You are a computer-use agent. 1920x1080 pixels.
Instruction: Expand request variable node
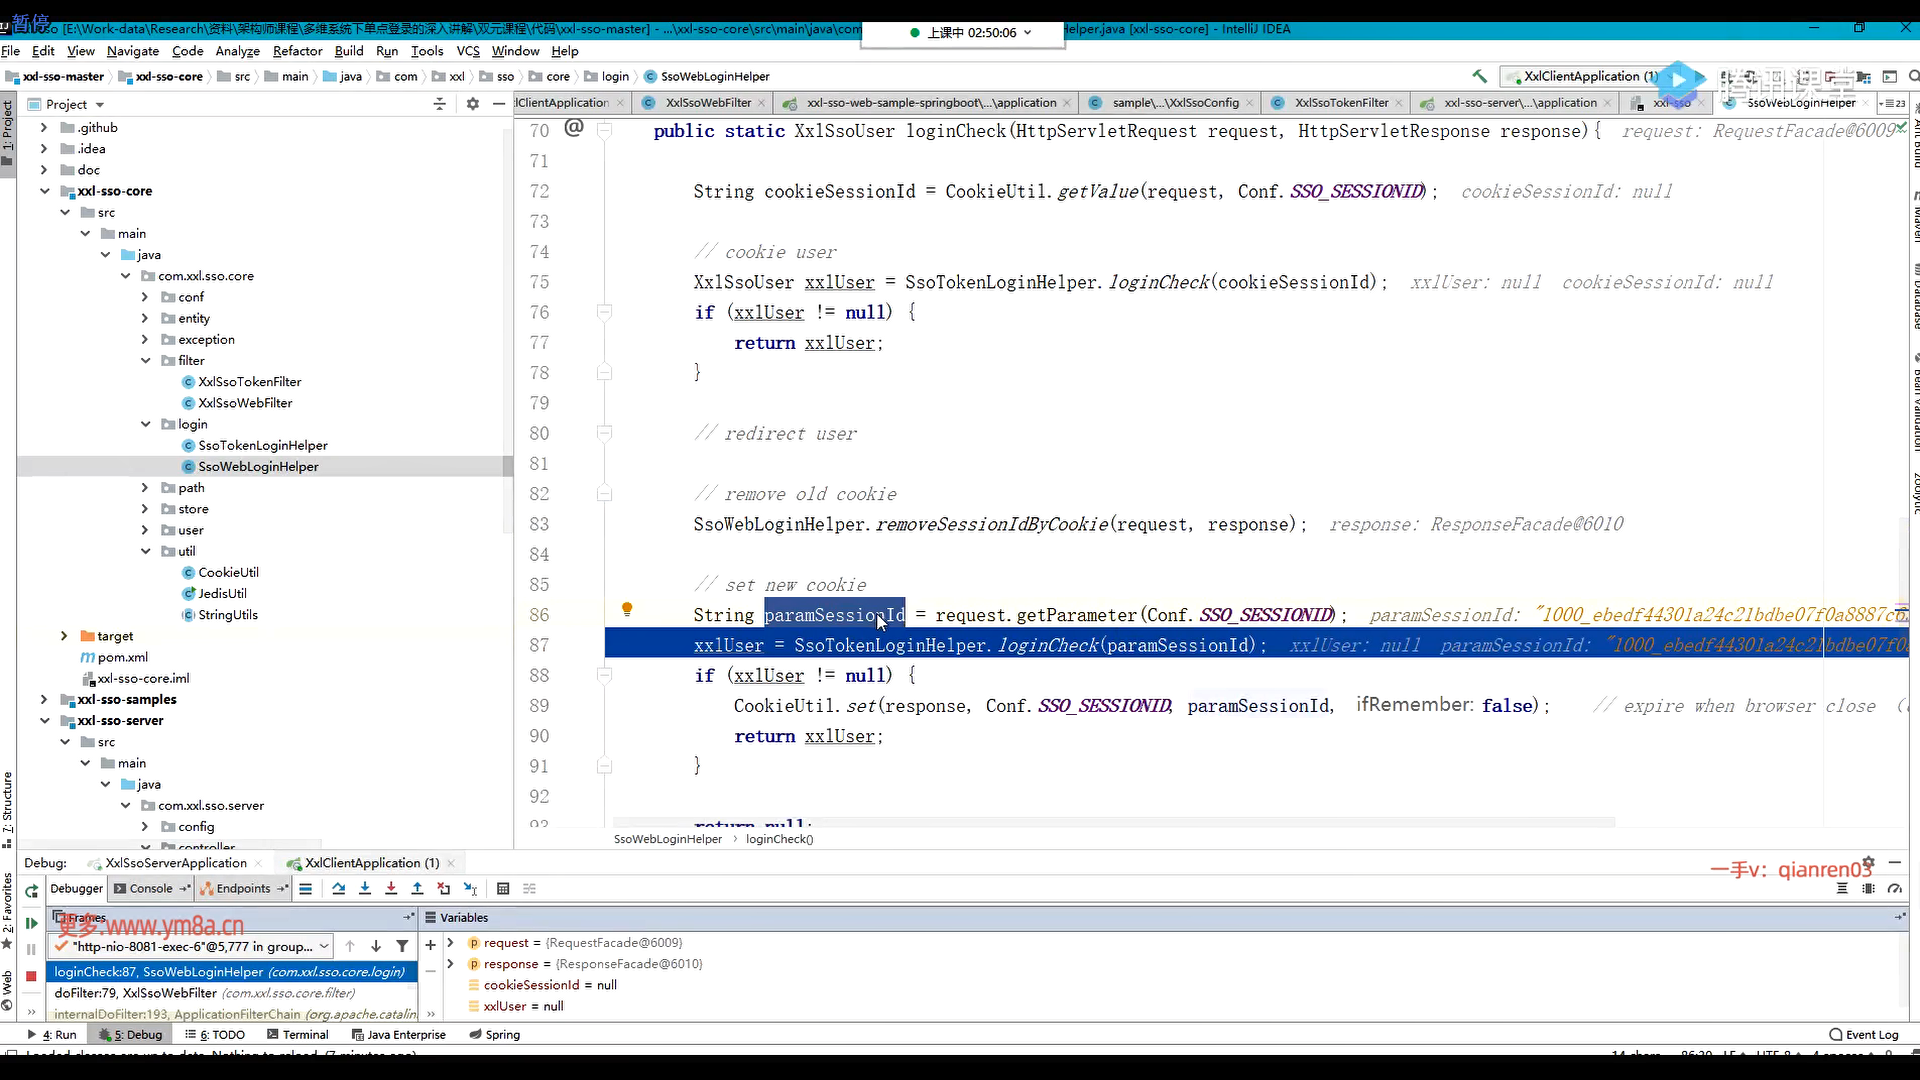pyautogui.click(x=450, y=942)
